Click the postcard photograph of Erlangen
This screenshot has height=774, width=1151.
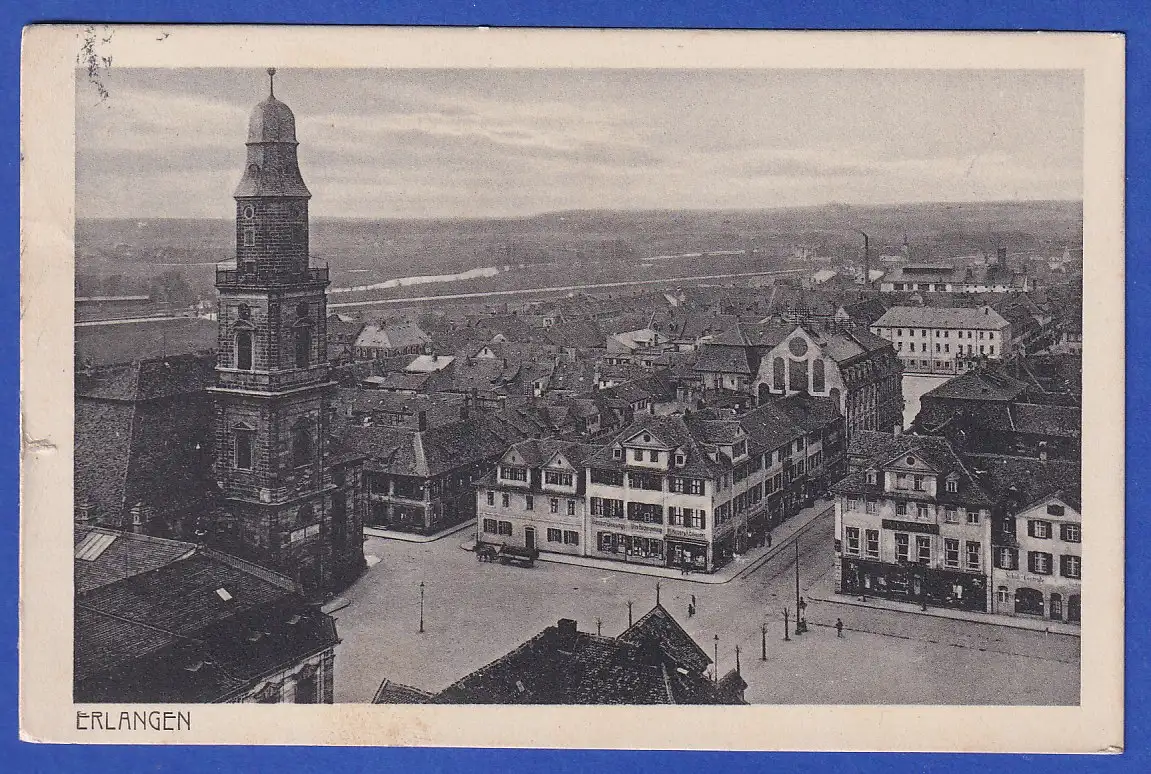(x=578, y=386)
